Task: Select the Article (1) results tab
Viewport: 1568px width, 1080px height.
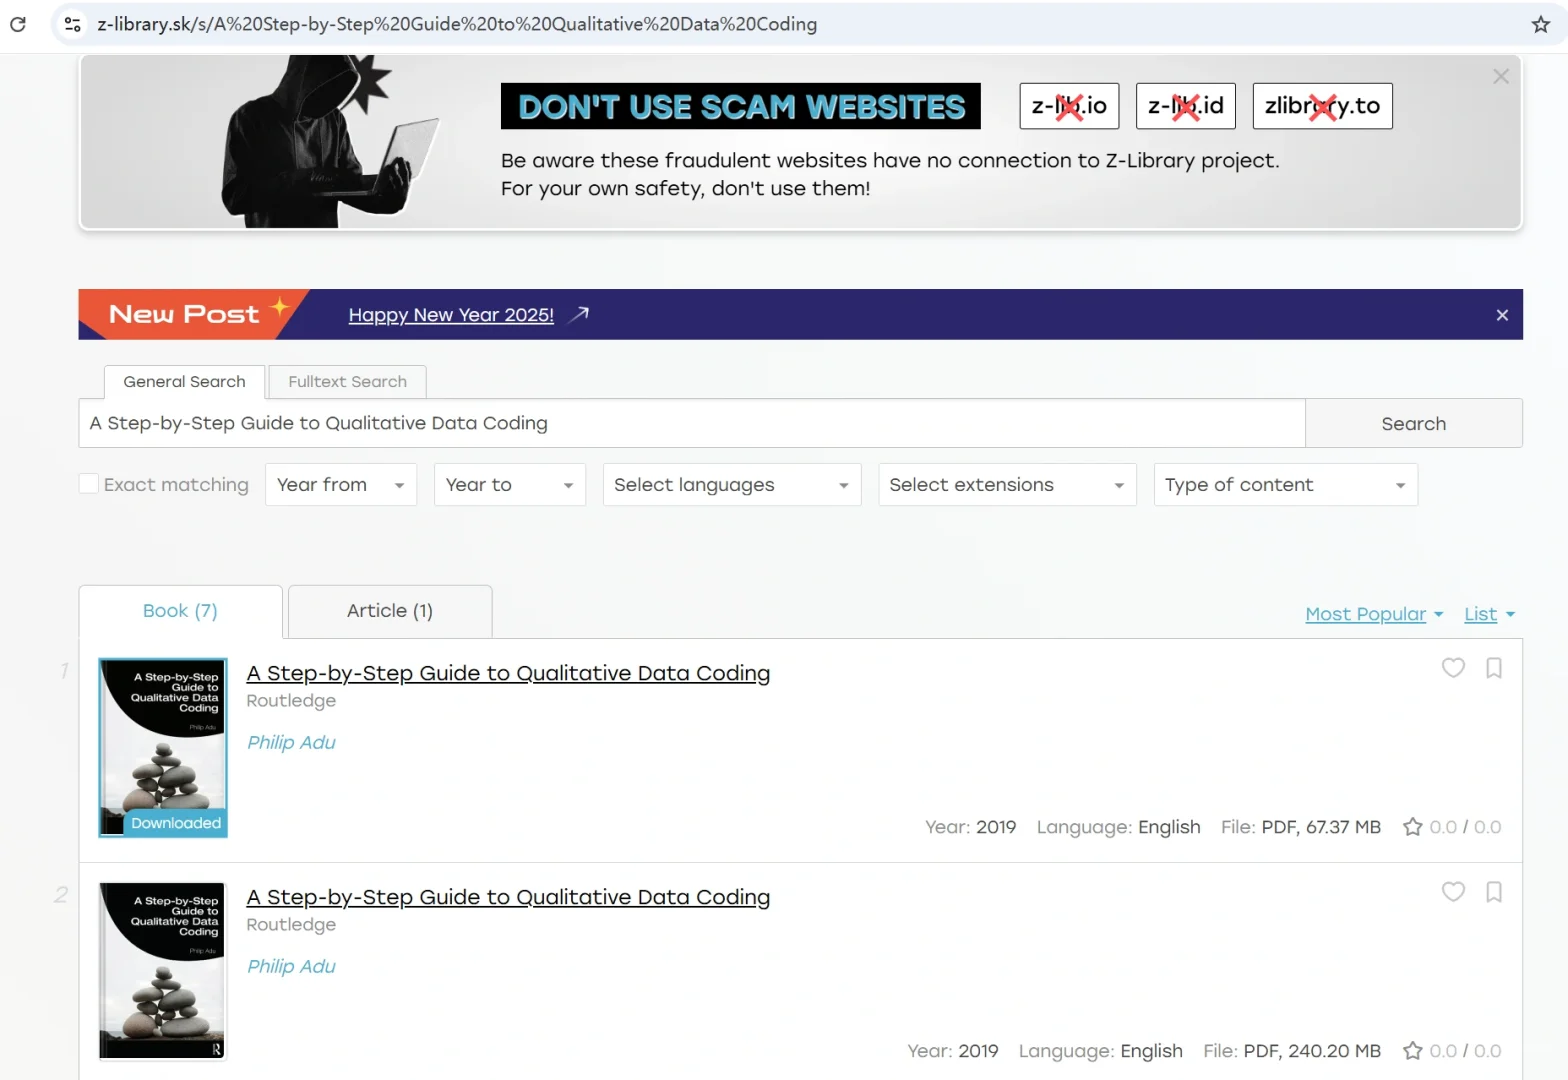Action: pyautogui.click(x=390, y=611)
